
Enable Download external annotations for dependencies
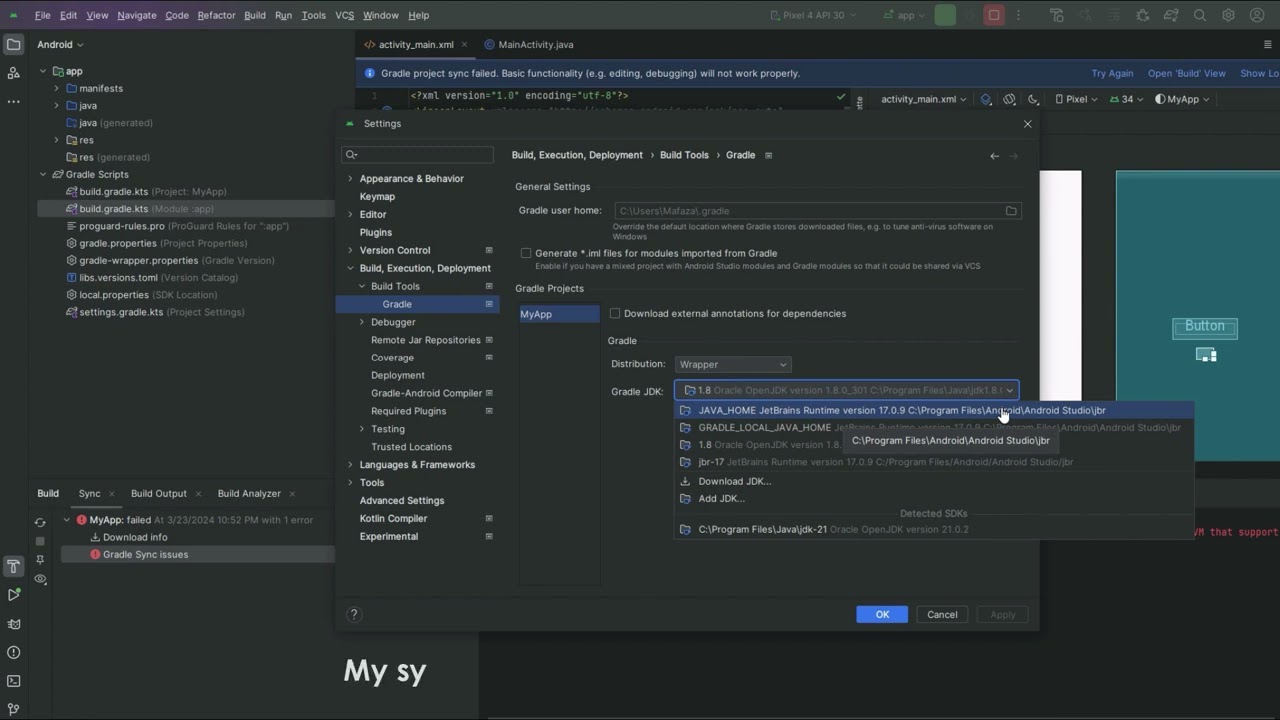coord(615,313)
